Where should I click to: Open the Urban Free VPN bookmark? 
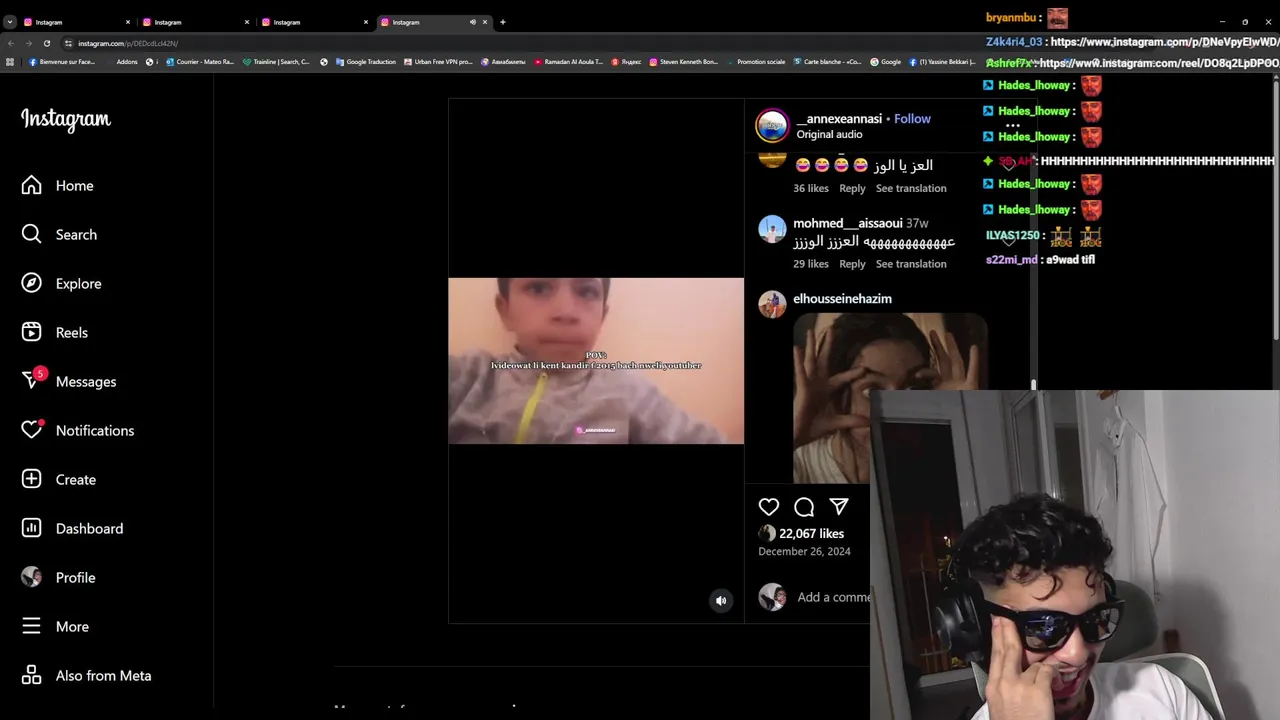click(438, 62)
